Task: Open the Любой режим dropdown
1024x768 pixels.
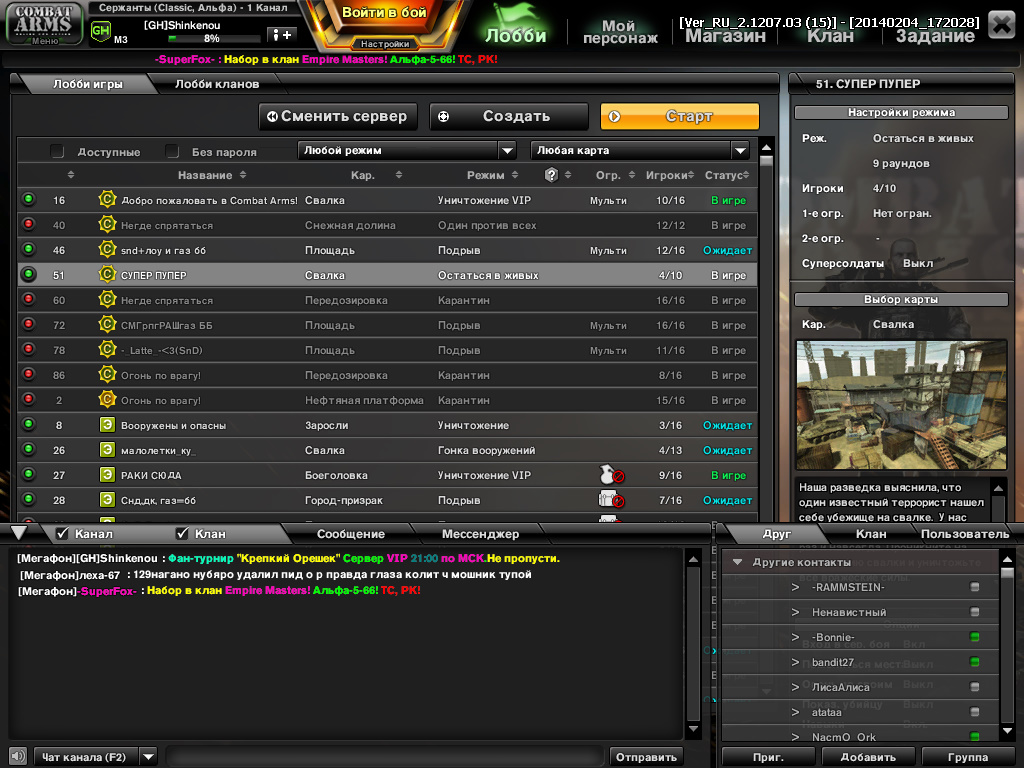Action: (x=407, y=150)
